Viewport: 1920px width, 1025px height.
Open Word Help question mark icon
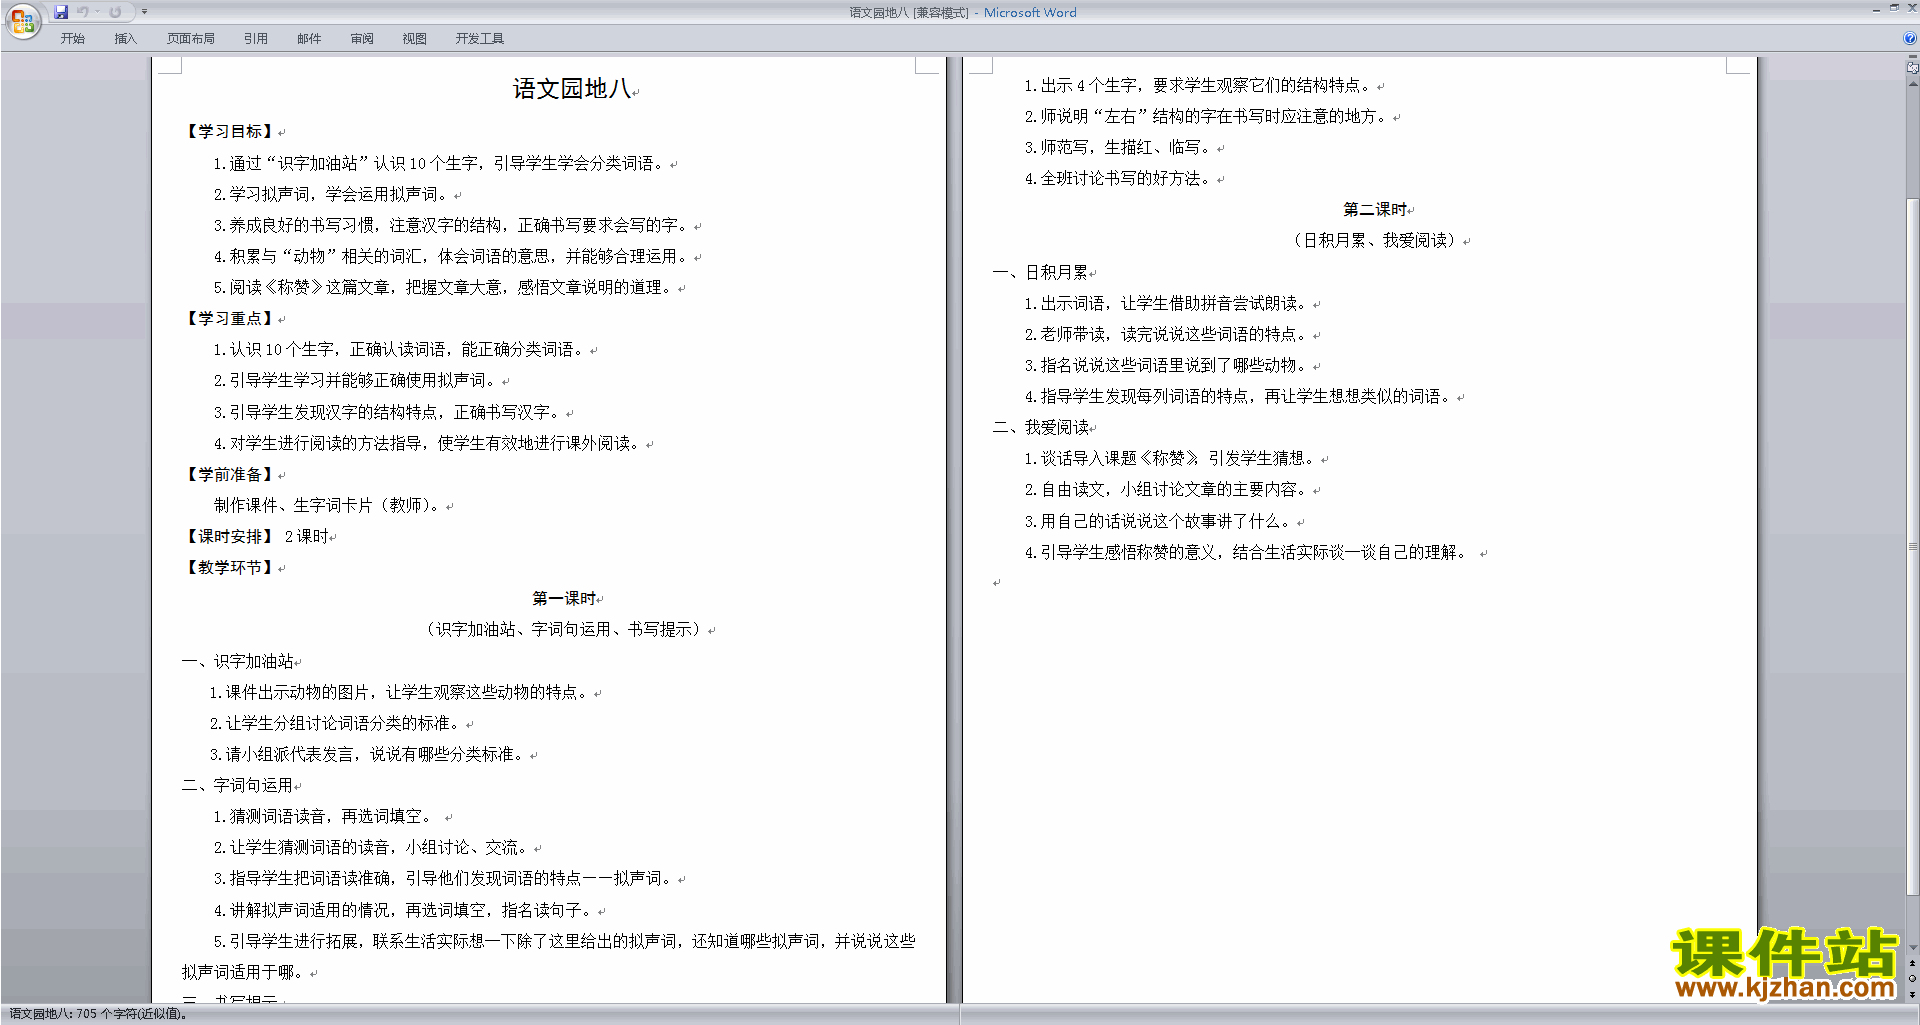point(1910,39)
